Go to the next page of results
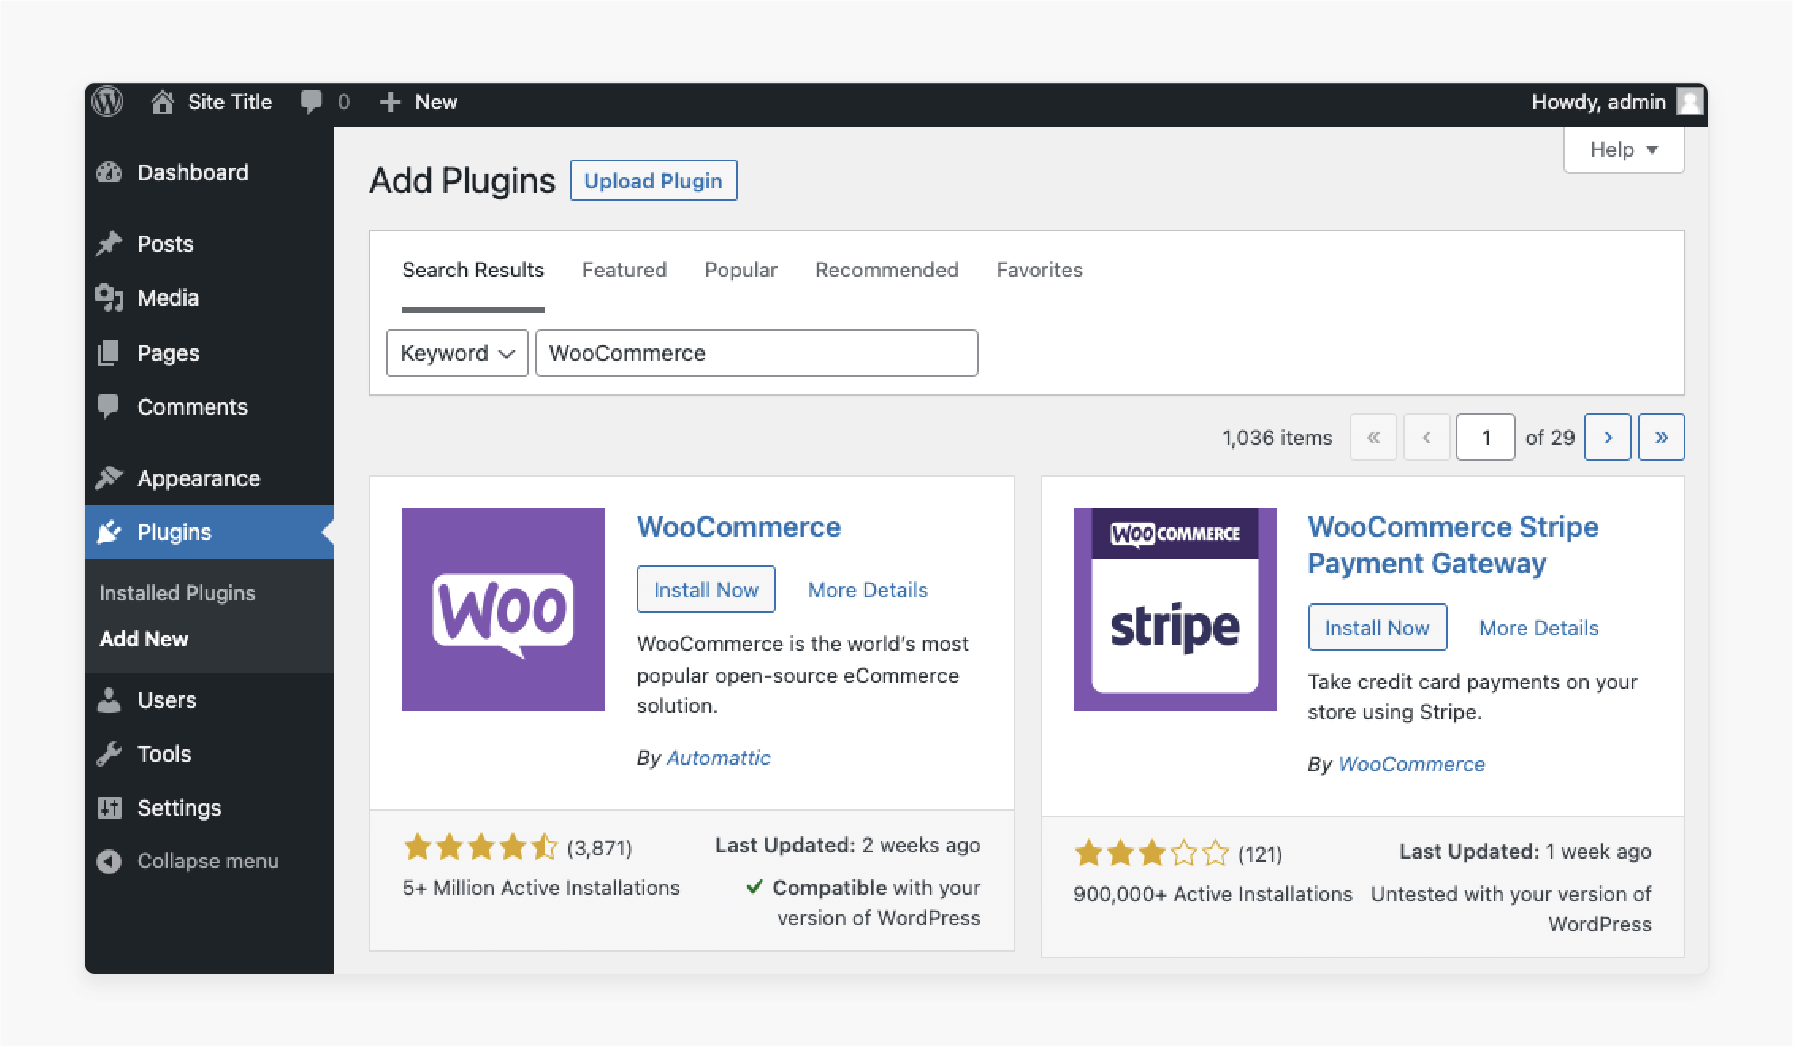The width and height of the screenshot is (1793, 1046). tap(1608, 437)
